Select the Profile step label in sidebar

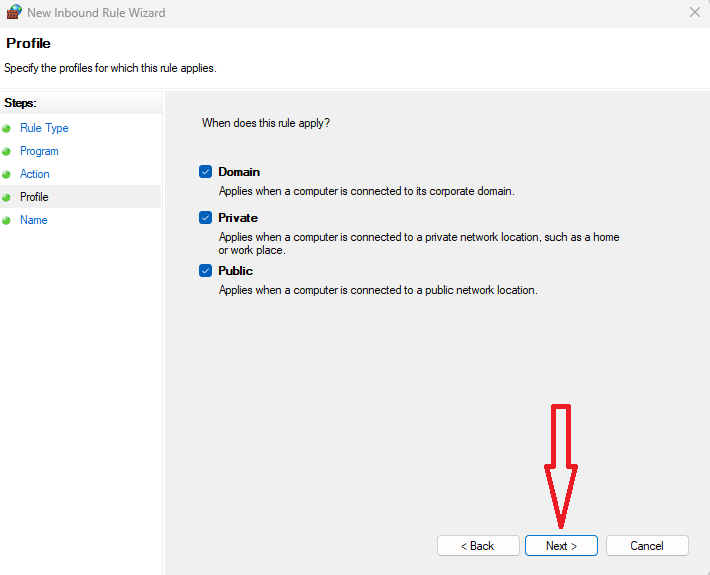point(34,197)
